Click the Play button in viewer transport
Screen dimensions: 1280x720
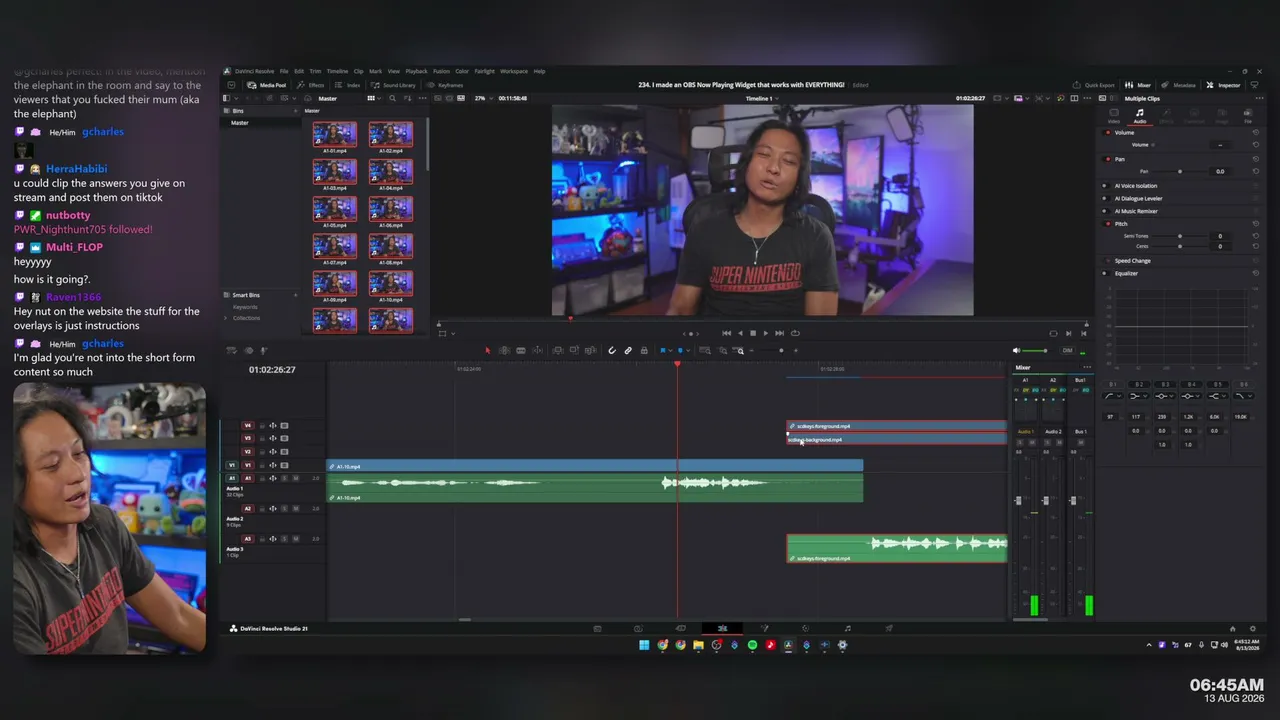[x=766, y=333]
